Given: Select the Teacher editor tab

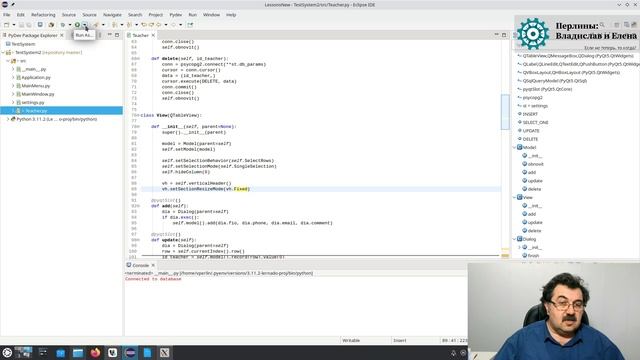Looking at the screenshot, I should coord(140,36).
